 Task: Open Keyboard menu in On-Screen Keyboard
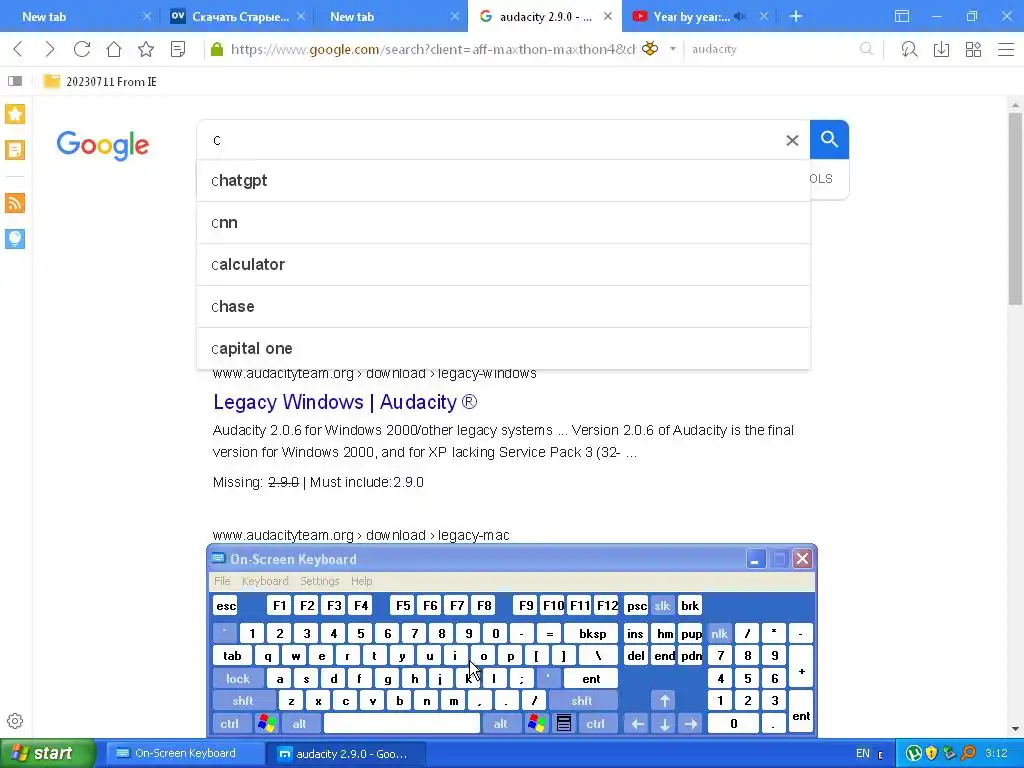pos(264,581)
